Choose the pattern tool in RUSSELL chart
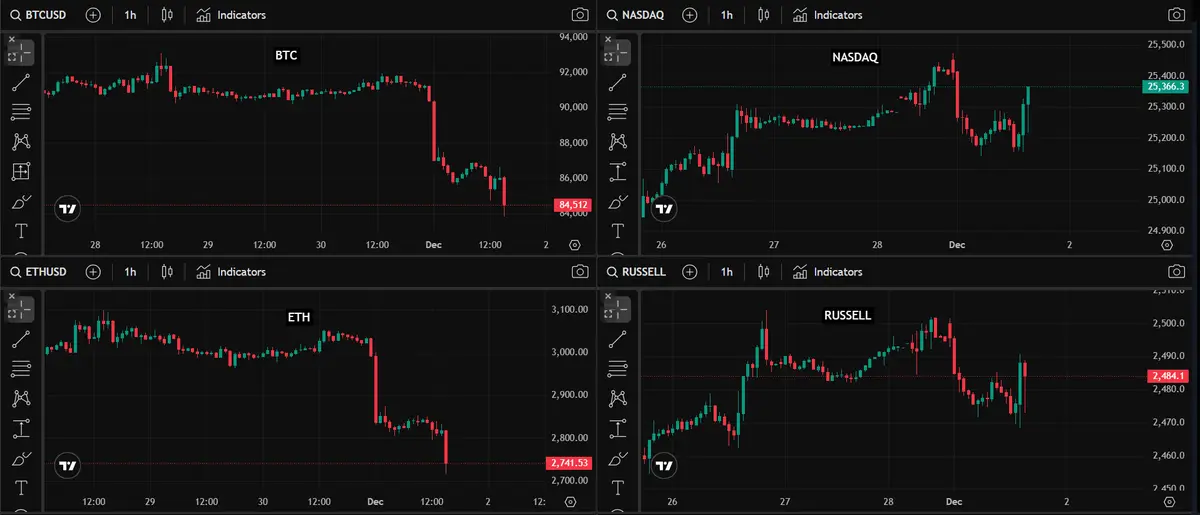Screen dimensions: 1200x515 [x=618, y=399]
